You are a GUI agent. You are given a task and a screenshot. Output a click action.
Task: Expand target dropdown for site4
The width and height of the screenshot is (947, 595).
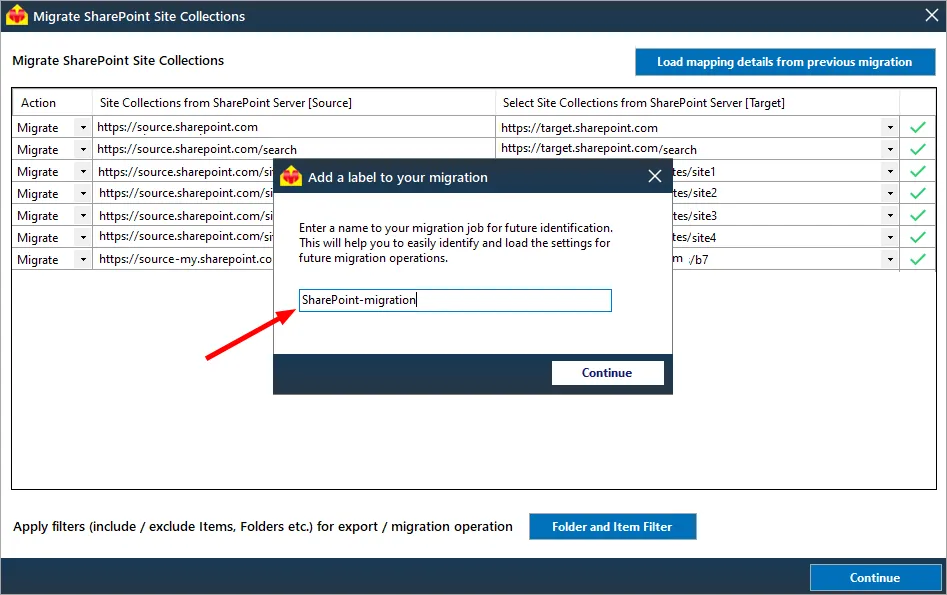(x=890, y=237)
